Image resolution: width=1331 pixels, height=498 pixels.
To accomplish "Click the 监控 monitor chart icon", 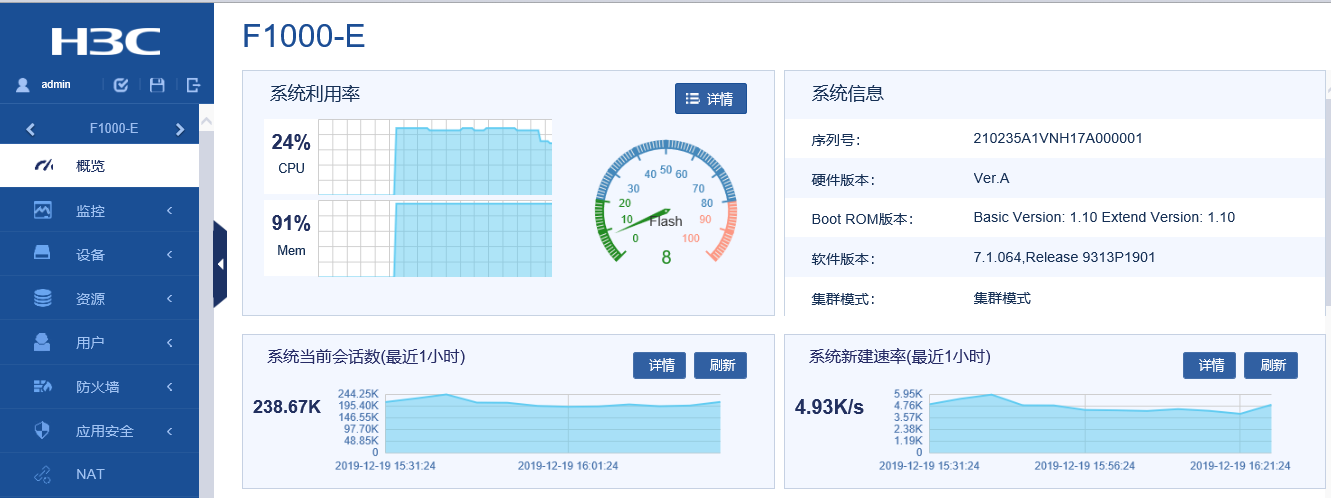I will pyautogui.click(x=42, y=211).
